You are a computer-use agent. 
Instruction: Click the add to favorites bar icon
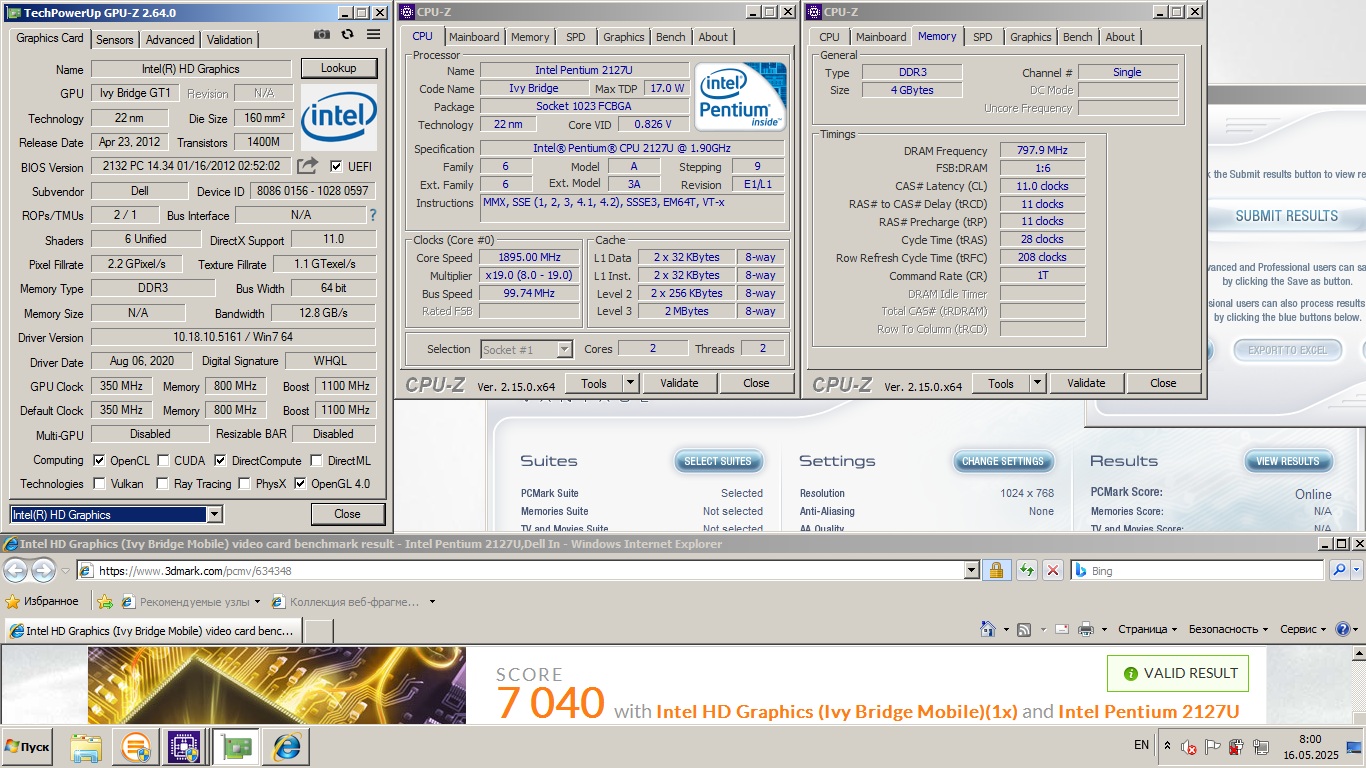tap(105, 602)
